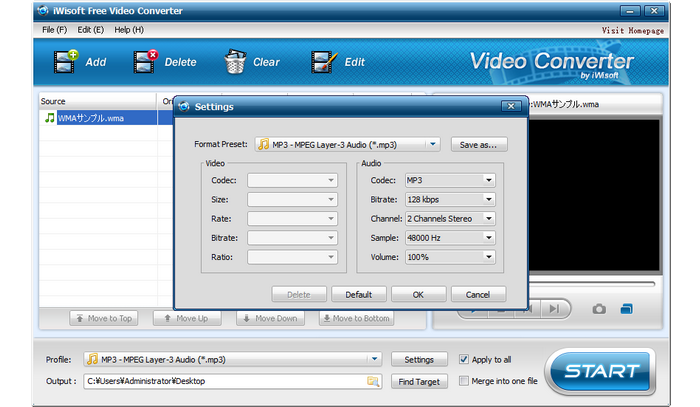This screenshot has height=407, width=700.
Task: Open the audio Sample rate dropdown
Action: click(488, 238)
